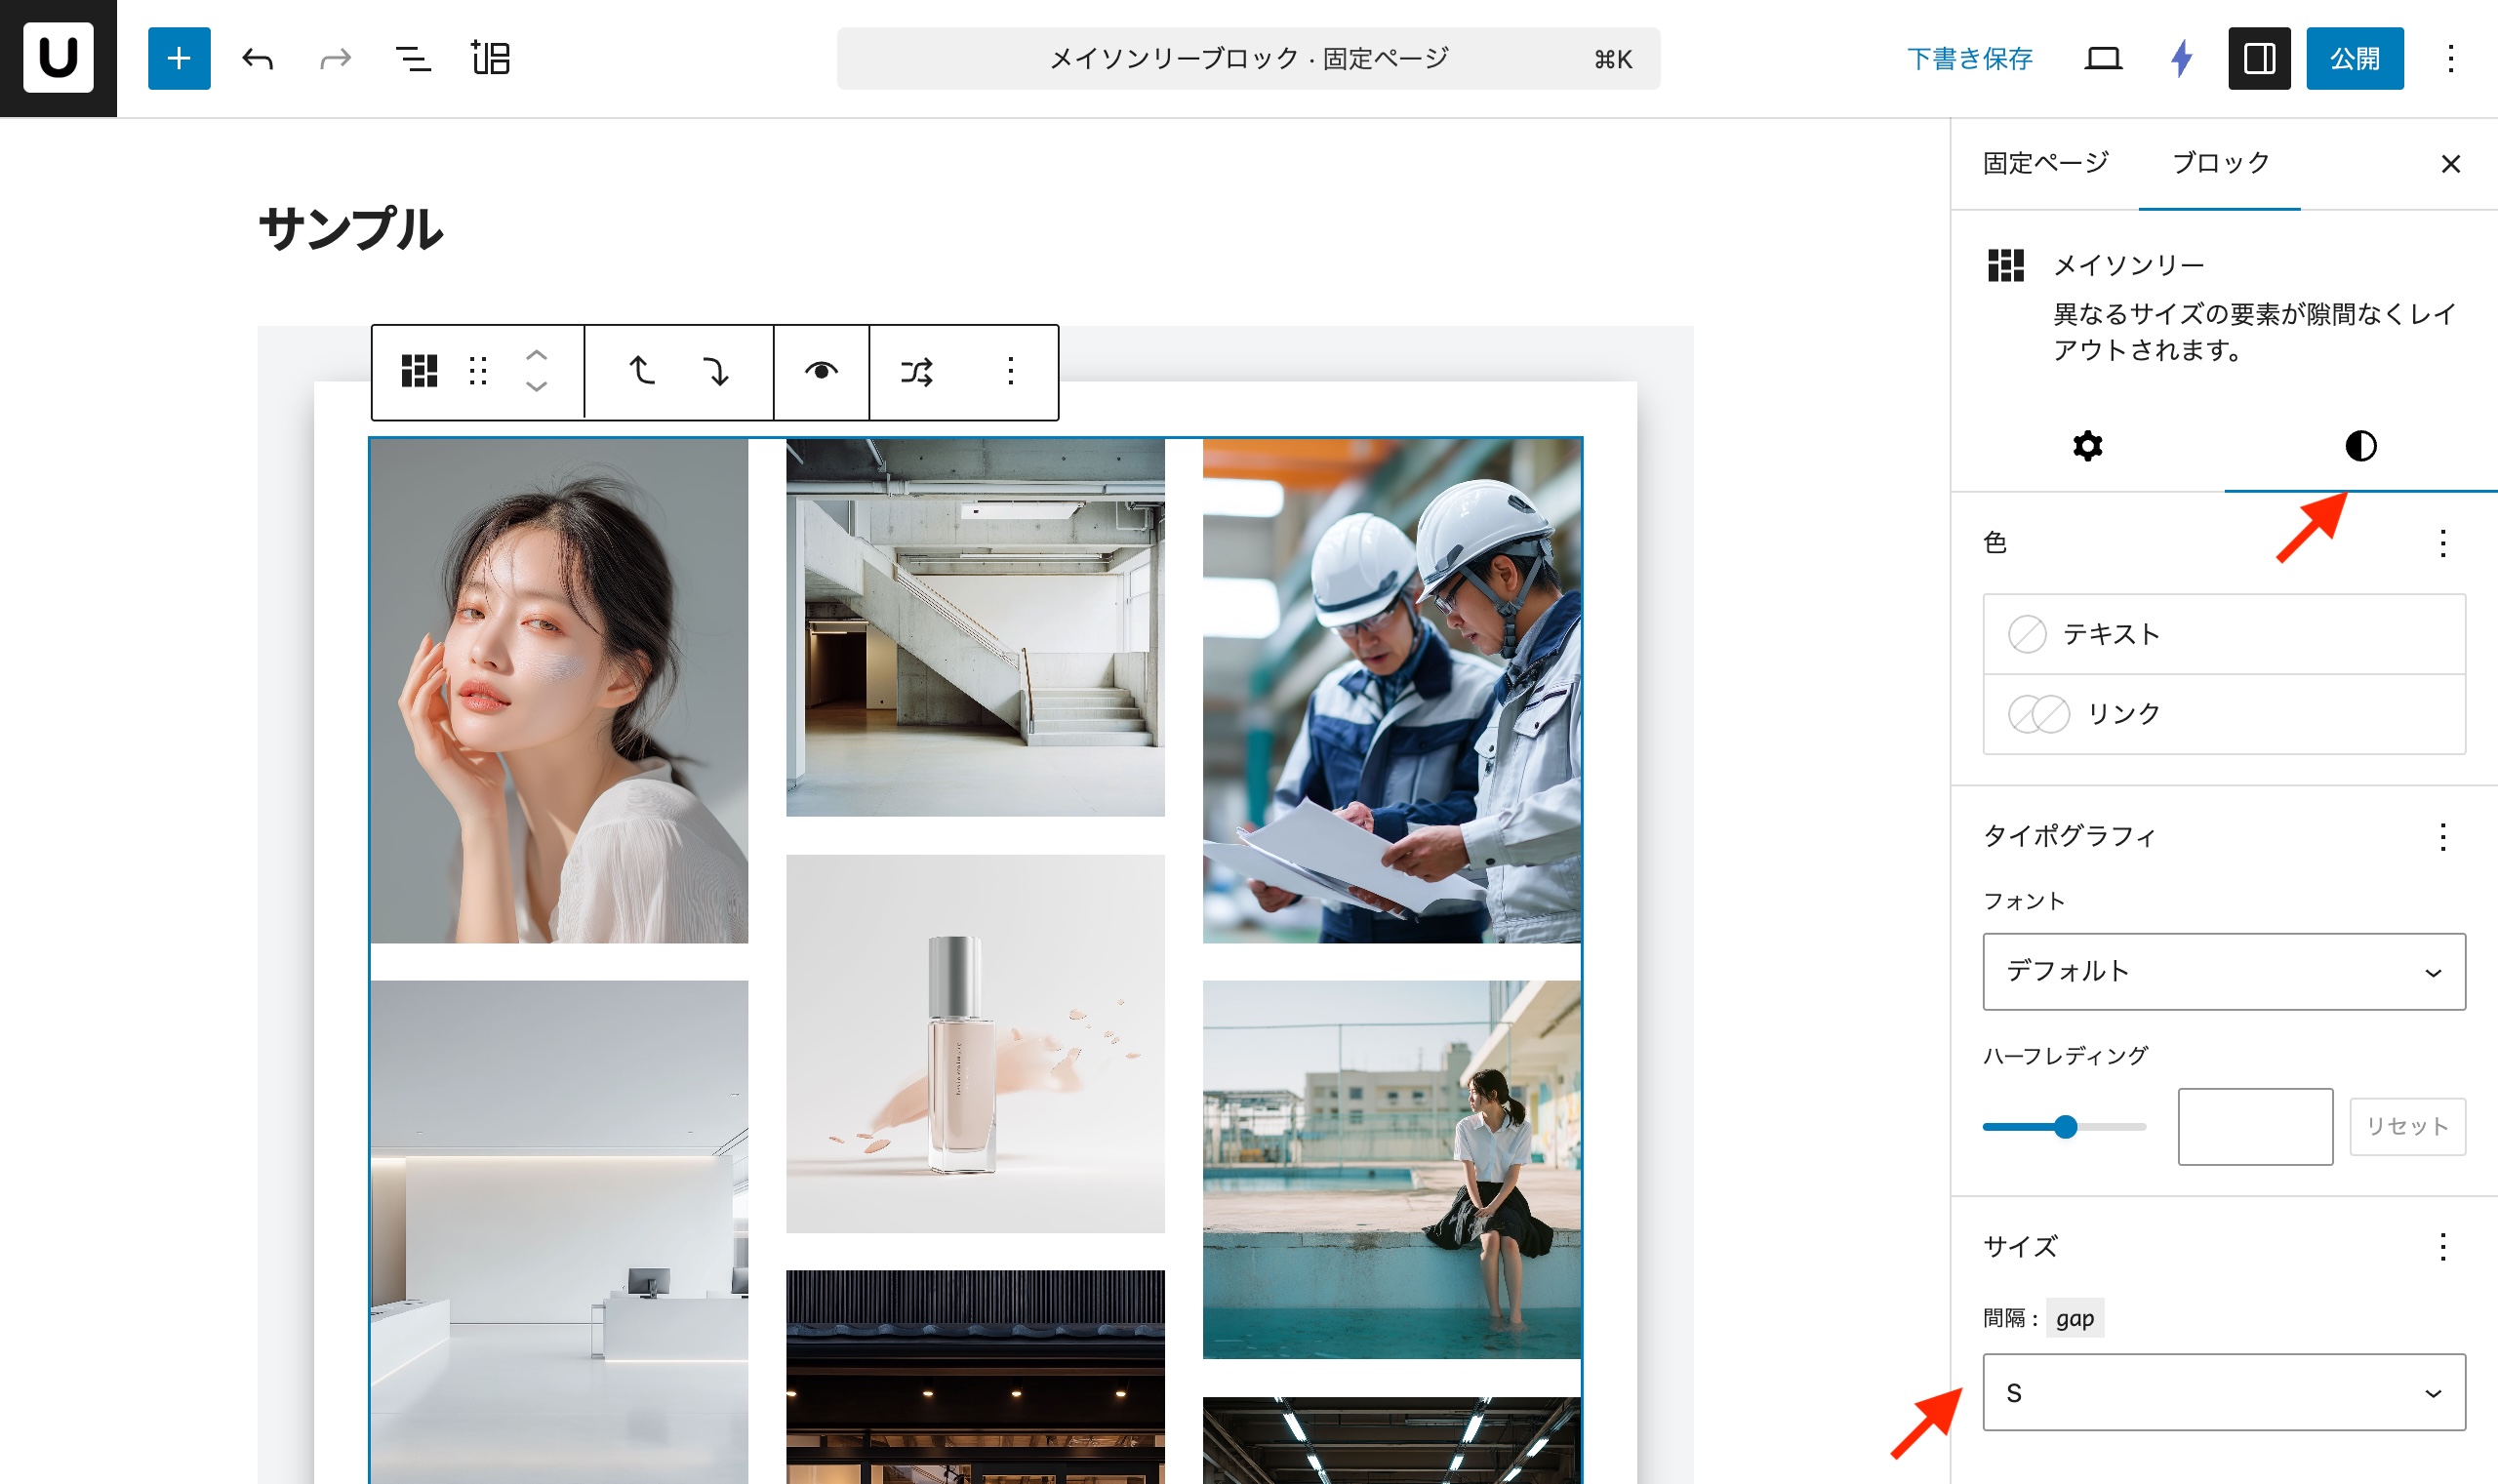Open the 間隔 gap dropdown set to S
Image resolution: width=2498 pixels, height=1484 pixels.
tap(2224, 1392)
